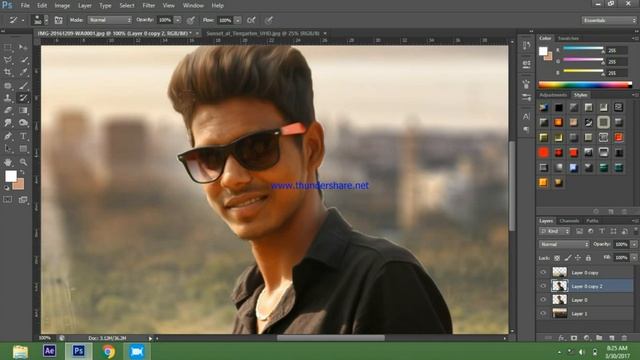The height and width of the screenshot is (360, 640).
Task: Click the trash icon in Layers panel
Action: 624,338
